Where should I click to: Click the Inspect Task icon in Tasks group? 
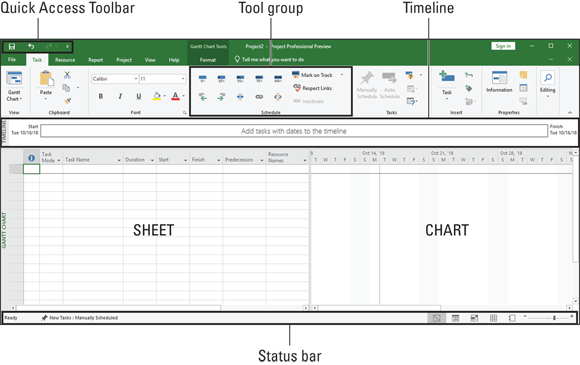[409, 75]
